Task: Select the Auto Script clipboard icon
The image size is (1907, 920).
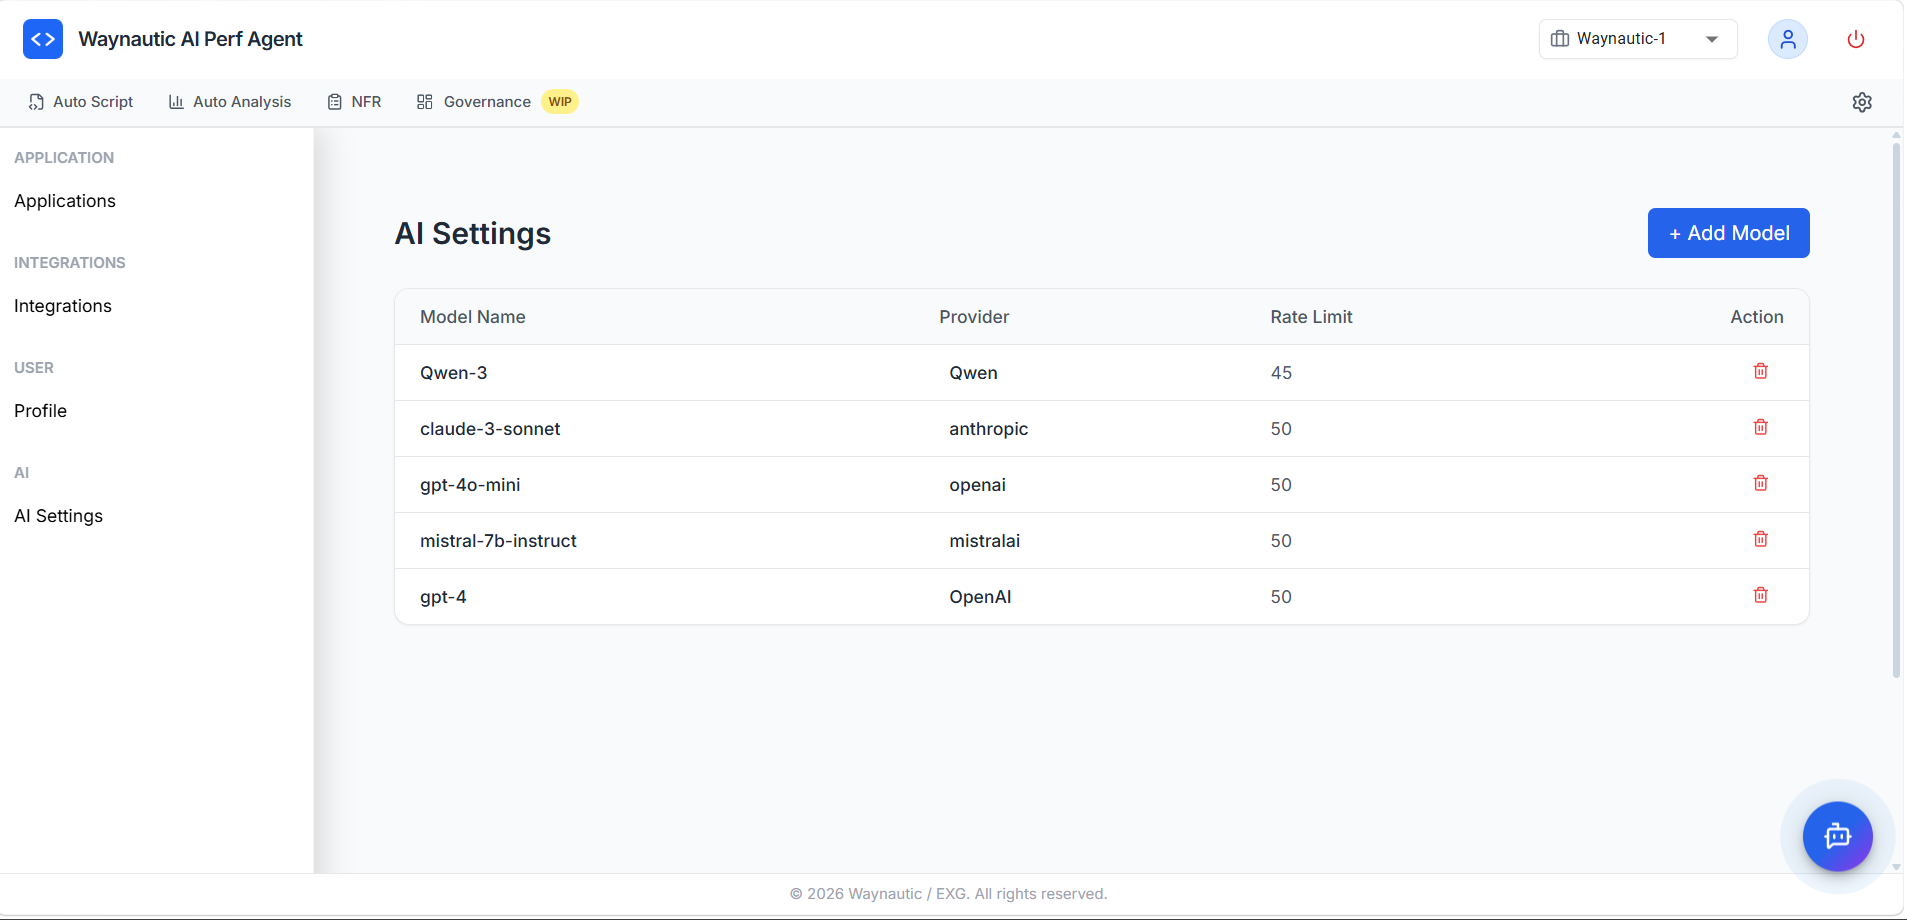Action: [x=35, y=101]
